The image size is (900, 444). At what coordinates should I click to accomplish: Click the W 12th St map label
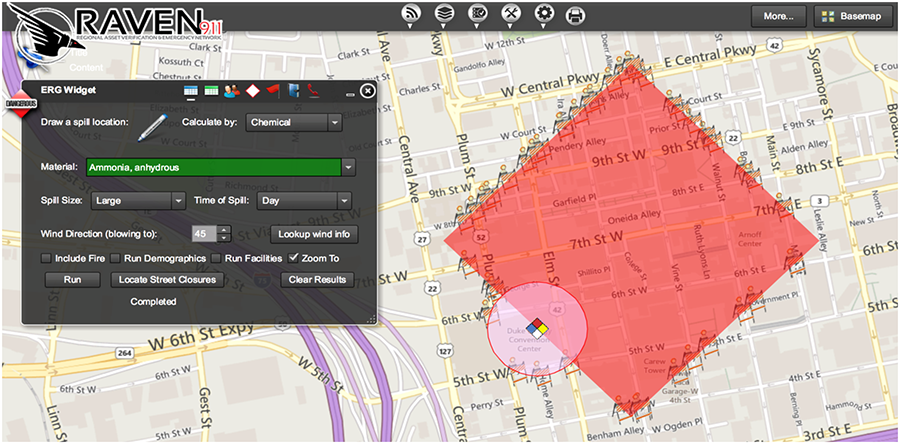[506, 45]
